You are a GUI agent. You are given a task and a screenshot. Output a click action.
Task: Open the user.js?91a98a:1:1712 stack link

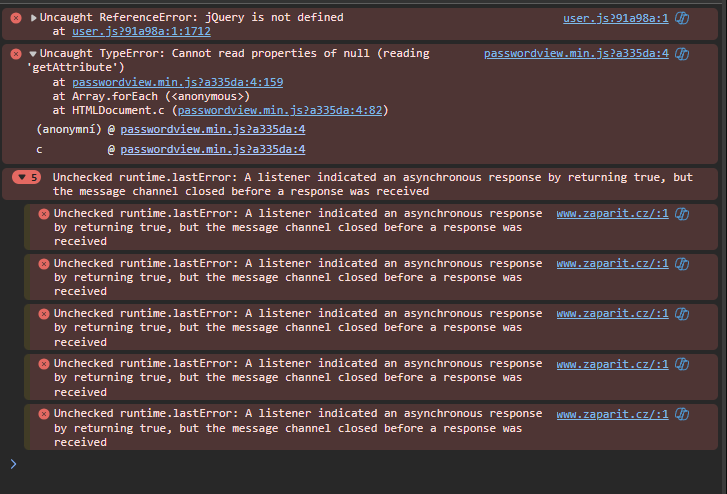[141, 32]
